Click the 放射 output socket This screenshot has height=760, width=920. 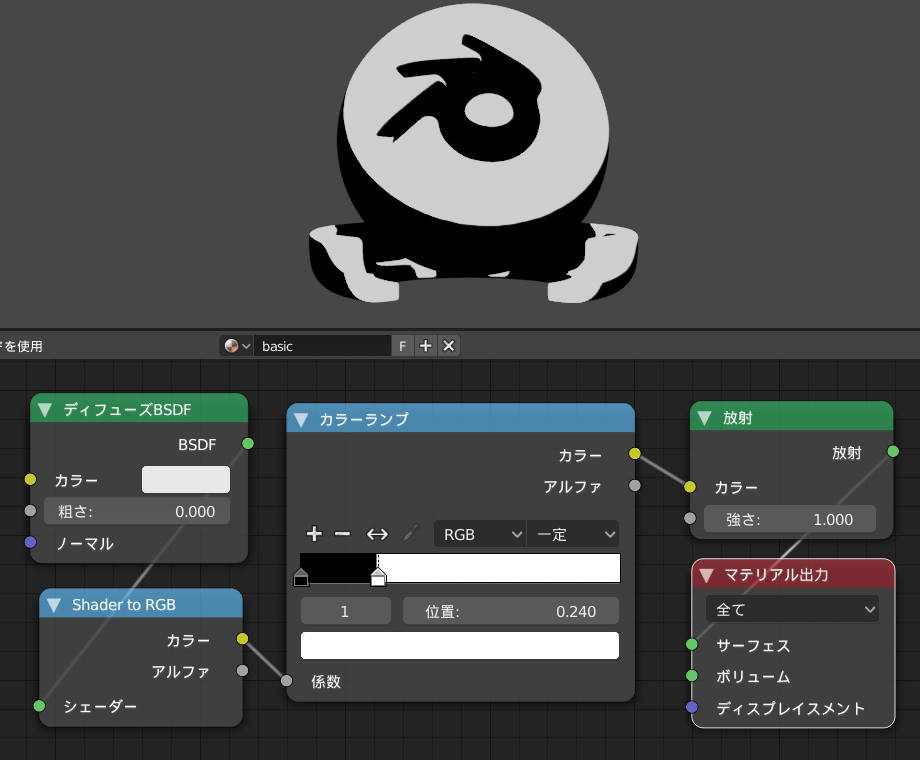pyautogui.click(x=893, y=451)
